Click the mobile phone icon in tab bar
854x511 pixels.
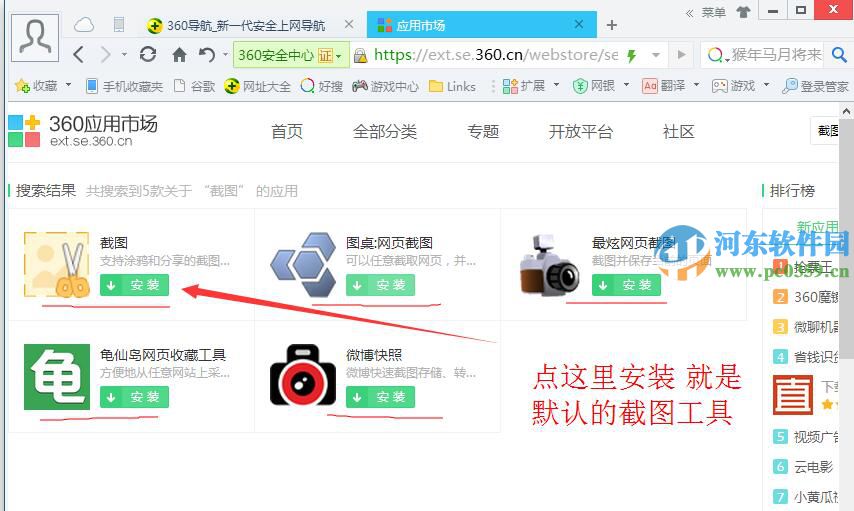click(x=119, y=25)
